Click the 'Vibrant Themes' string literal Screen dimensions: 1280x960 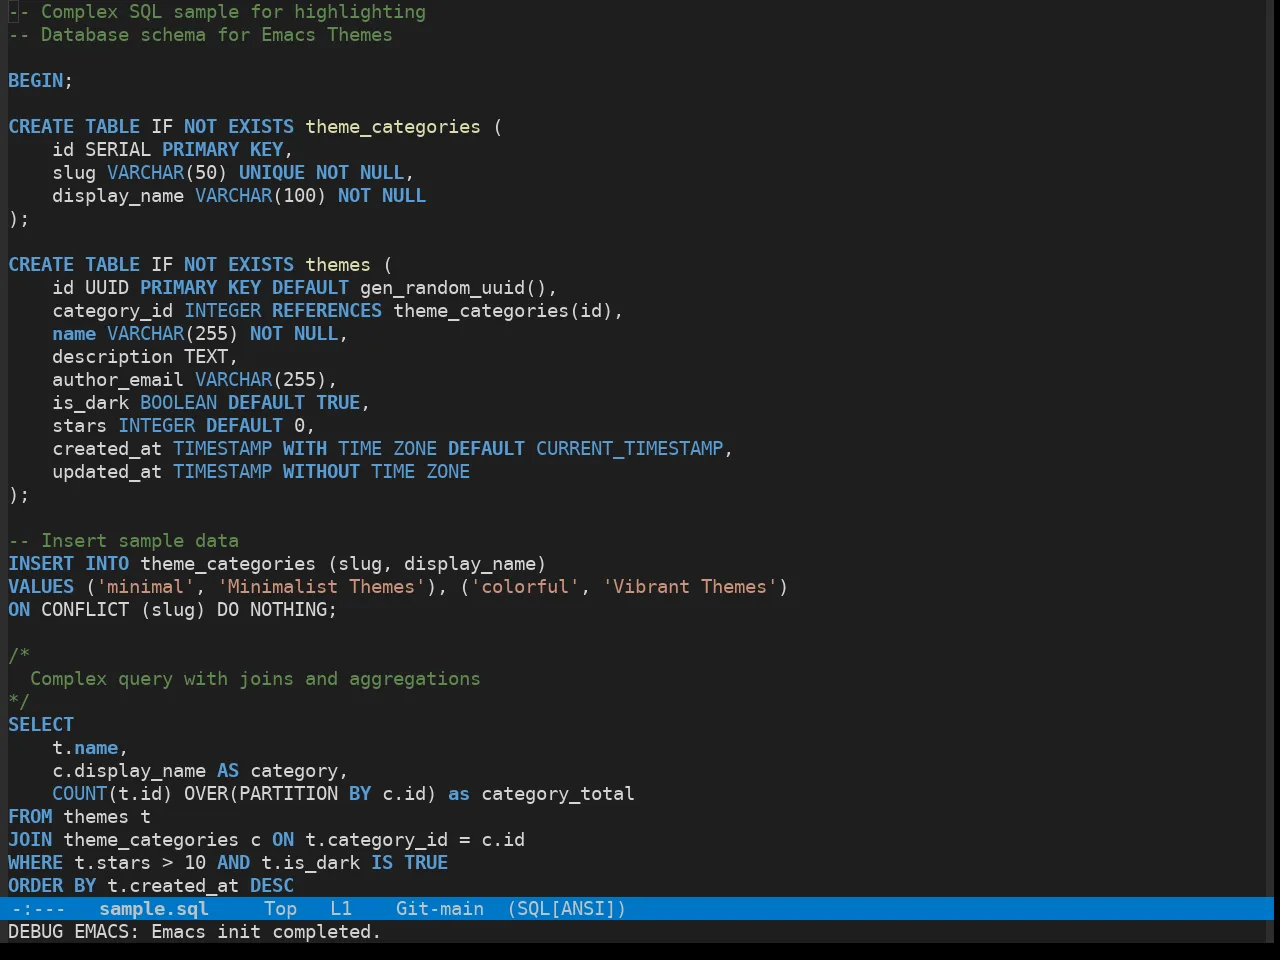pos(690,587)
